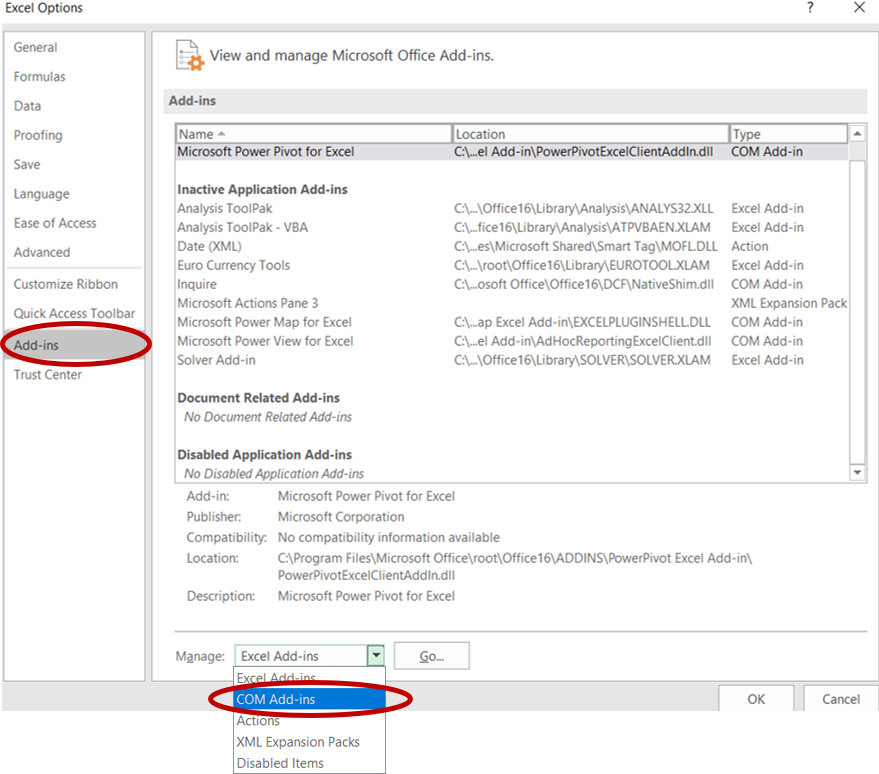Image resolution: width=879 pixels, height=774 pixels.
Task: Select the Analysis ToolPak - VBA add-in
Action: (242, 227)
